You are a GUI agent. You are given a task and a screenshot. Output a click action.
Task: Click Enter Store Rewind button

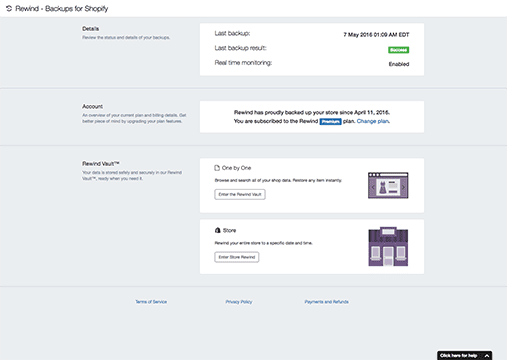[237, 257]
